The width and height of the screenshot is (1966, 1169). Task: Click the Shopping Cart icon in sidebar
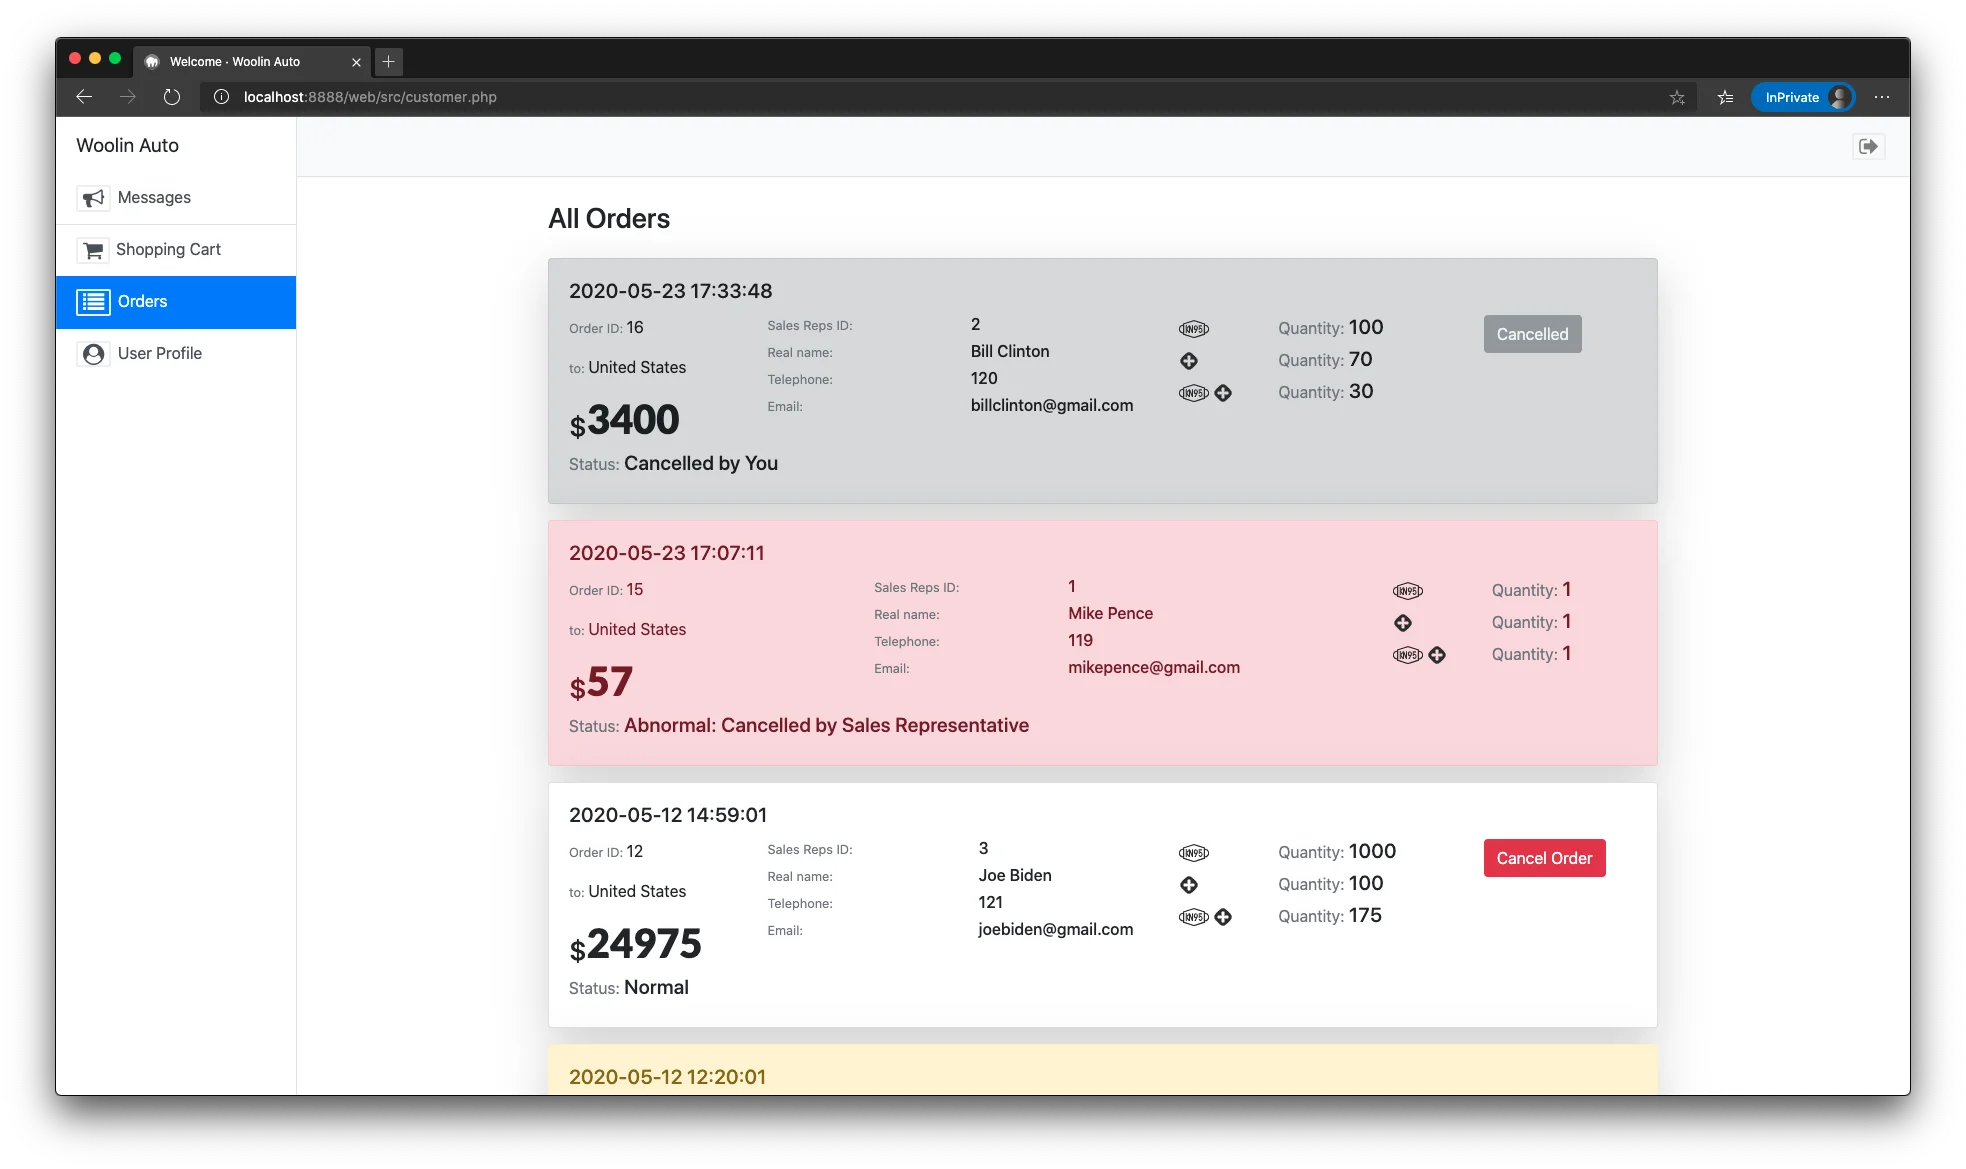(x=93, y=250)
